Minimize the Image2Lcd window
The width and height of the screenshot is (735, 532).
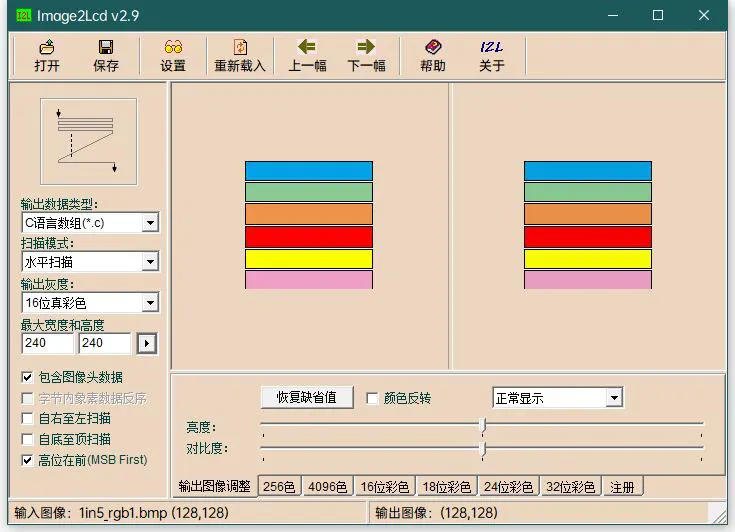(613, 15)
